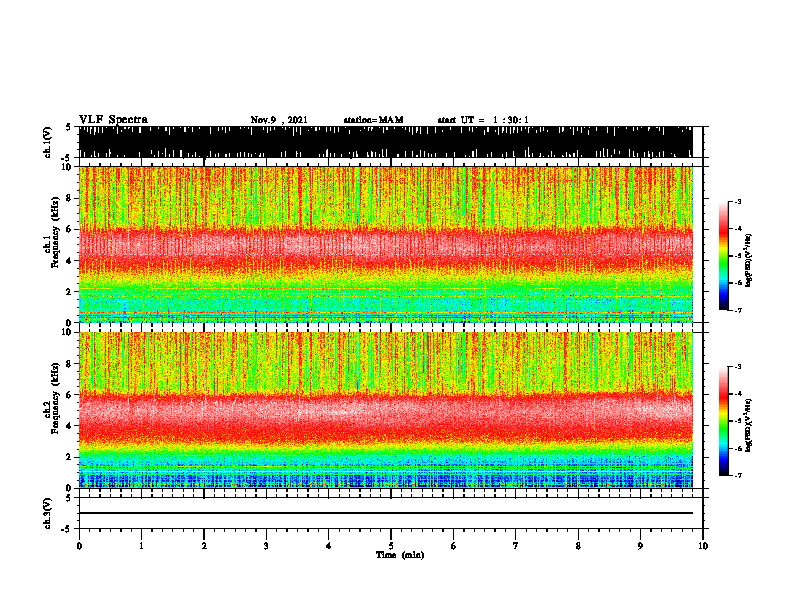Screen dimensions: 792x612
Task: Click the "8" tick on the Time axis
Action: tap(578, 546)
